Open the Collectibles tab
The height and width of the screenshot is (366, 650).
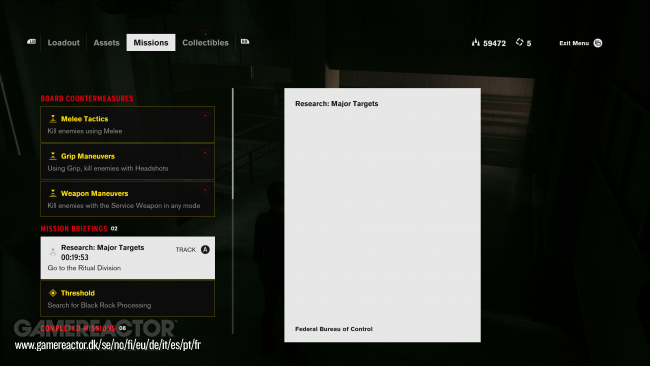pyautogui.click(x=205, y=43)
